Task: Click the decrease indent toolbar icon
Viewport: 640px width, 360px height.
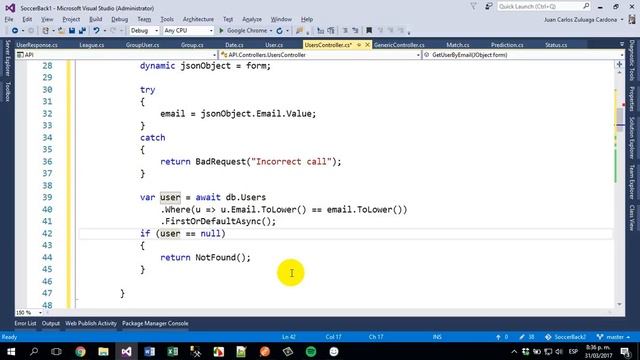Action: tap(320, 31)
